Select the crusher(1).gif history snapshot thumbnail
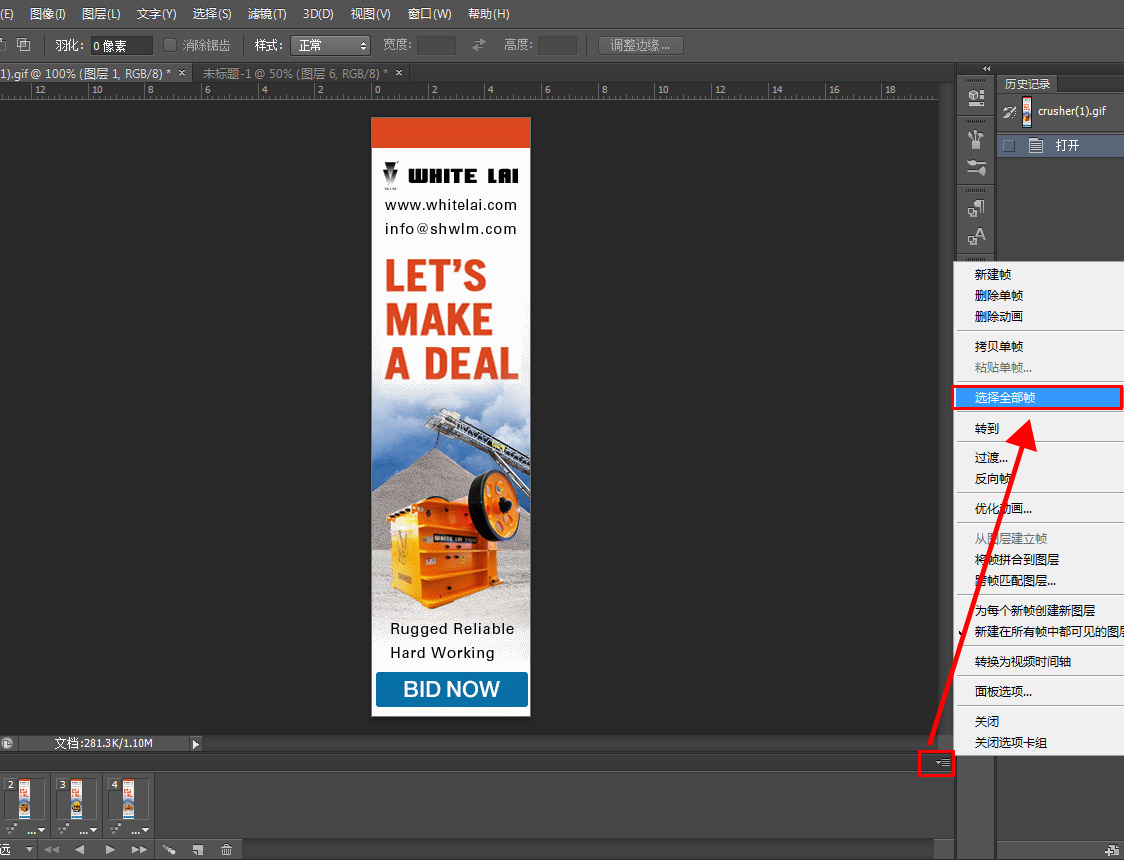This screenshot has width=1124, height=860. 1027,112
